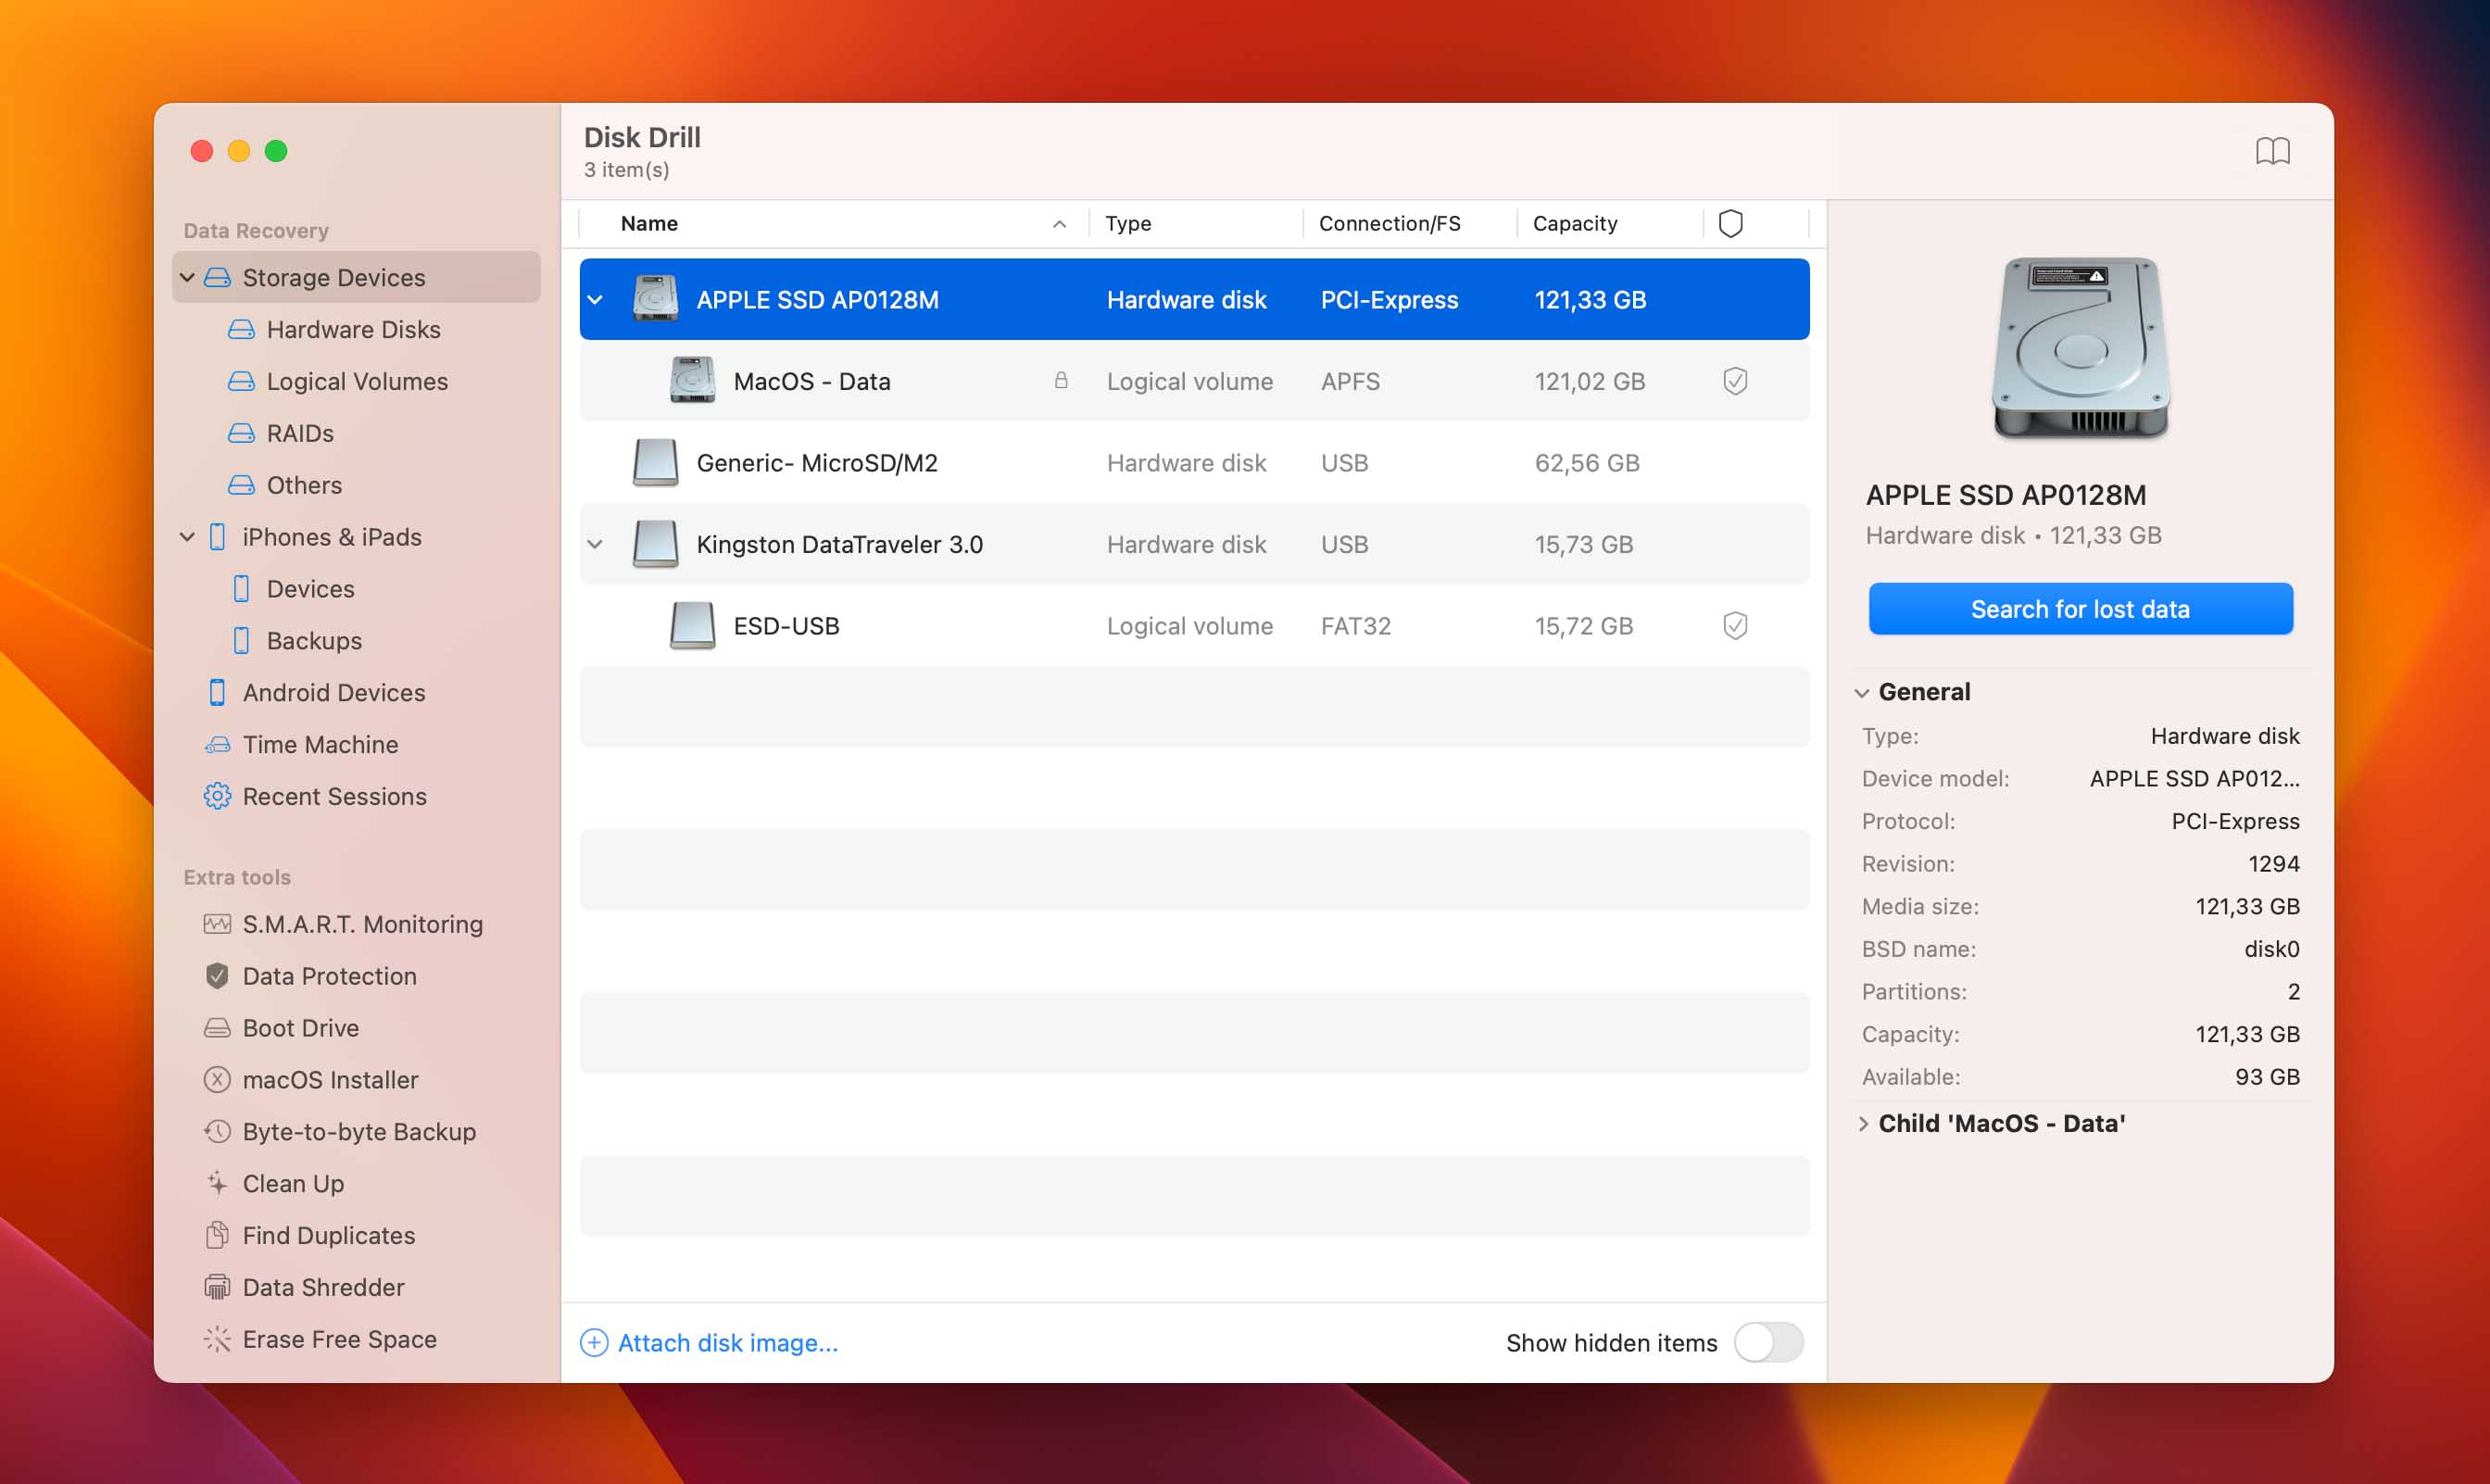Click the iPhones & iPads phone icon
The image size is (2490, 1484).
(x=217, y=537)
